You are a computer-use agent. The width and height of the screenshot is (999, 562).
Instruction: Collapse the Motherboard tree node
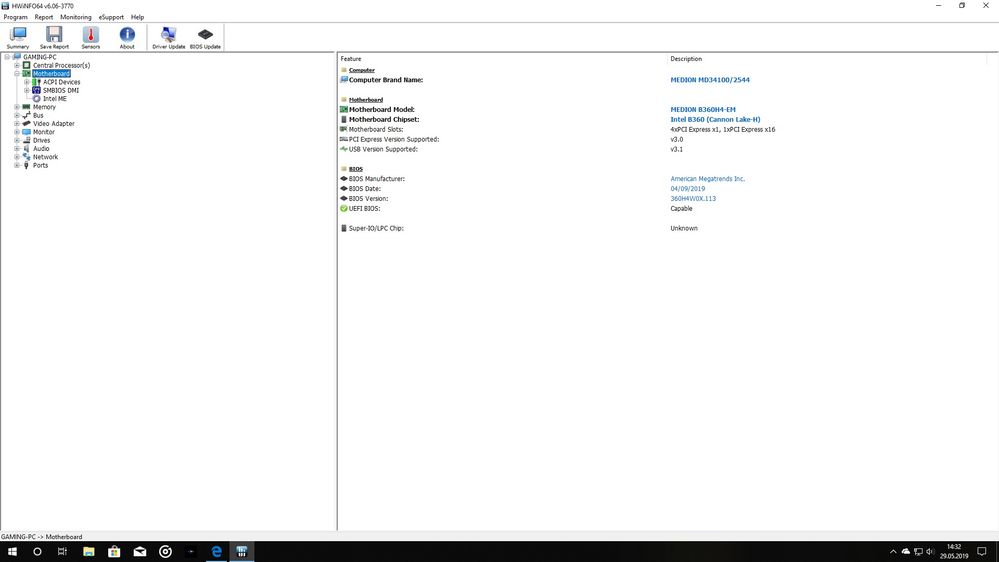coord(17,74)
